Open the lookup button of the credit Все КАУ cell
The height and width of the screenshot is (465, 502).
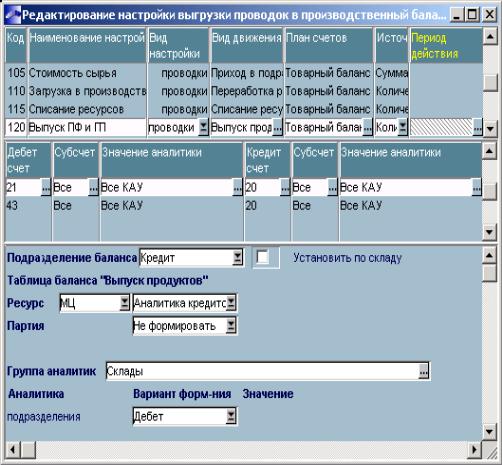tap(477, 188)
